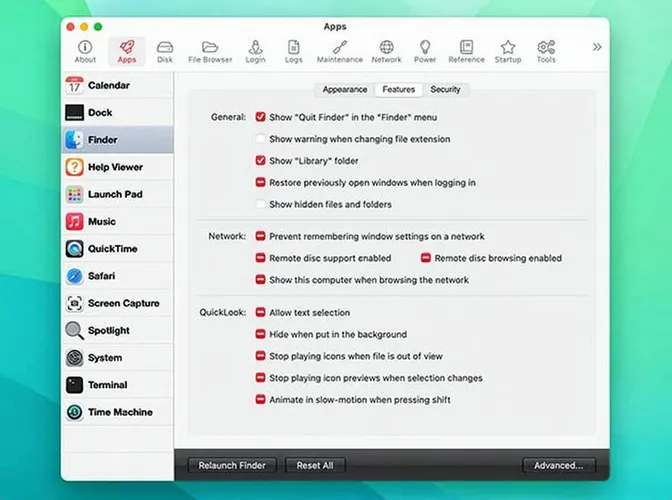Screen dimensions: 672x500
Task: Toggle Stop playing icon previews when selection changes
Action: [x=260, y=378]
